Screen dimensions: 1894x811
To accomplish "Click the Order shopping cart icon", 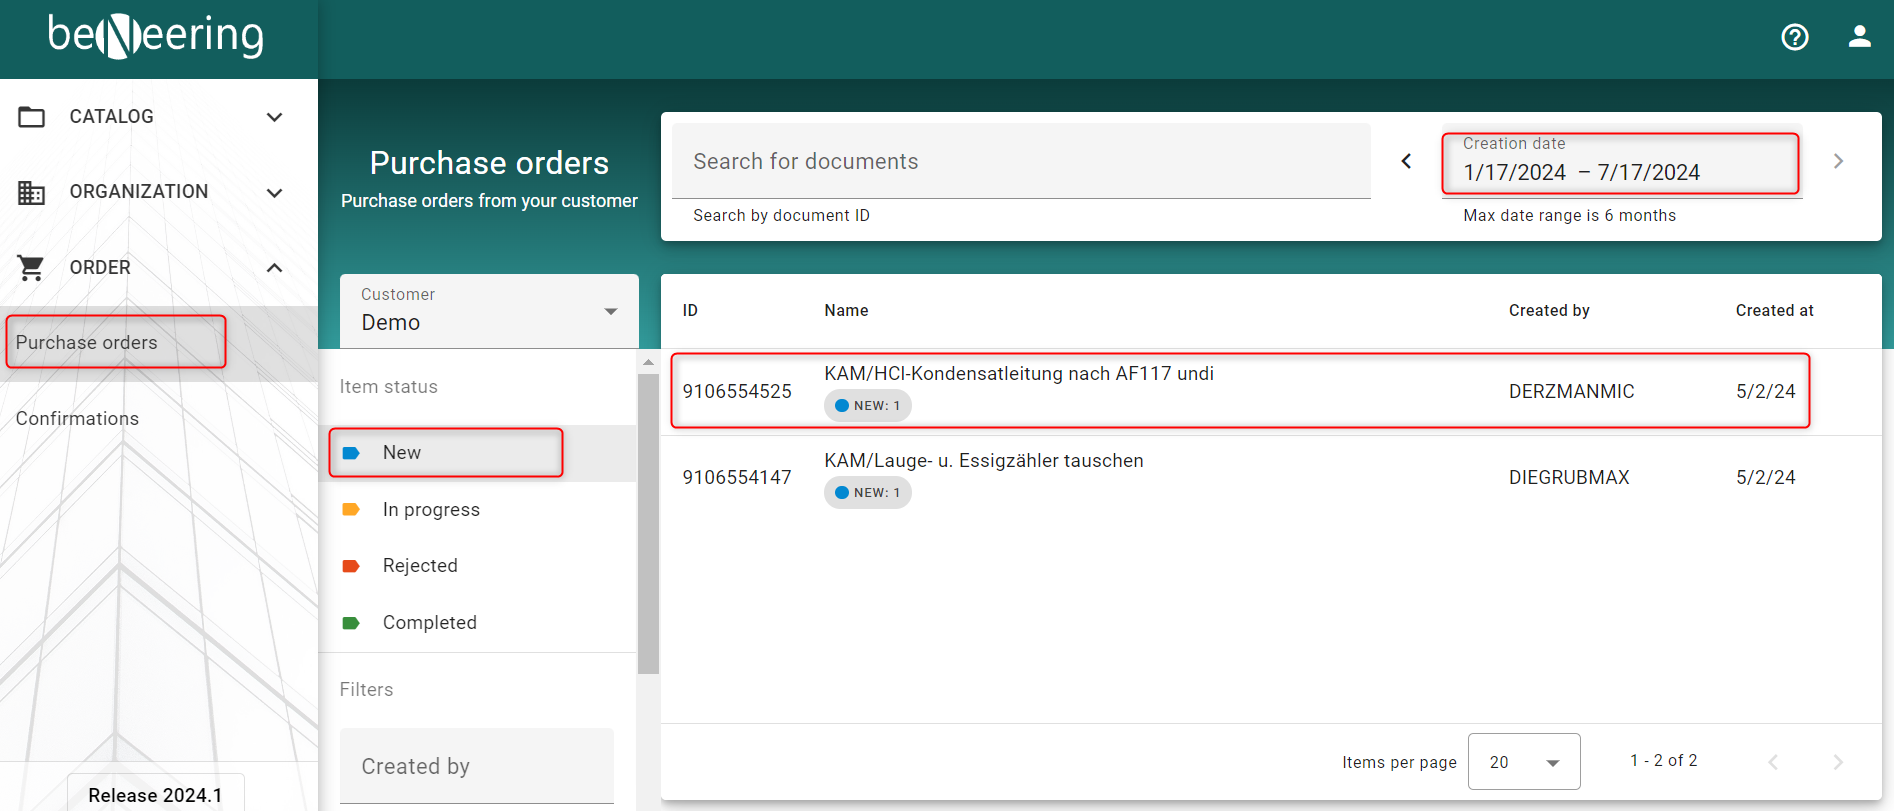I will click(x=32, y=268).
